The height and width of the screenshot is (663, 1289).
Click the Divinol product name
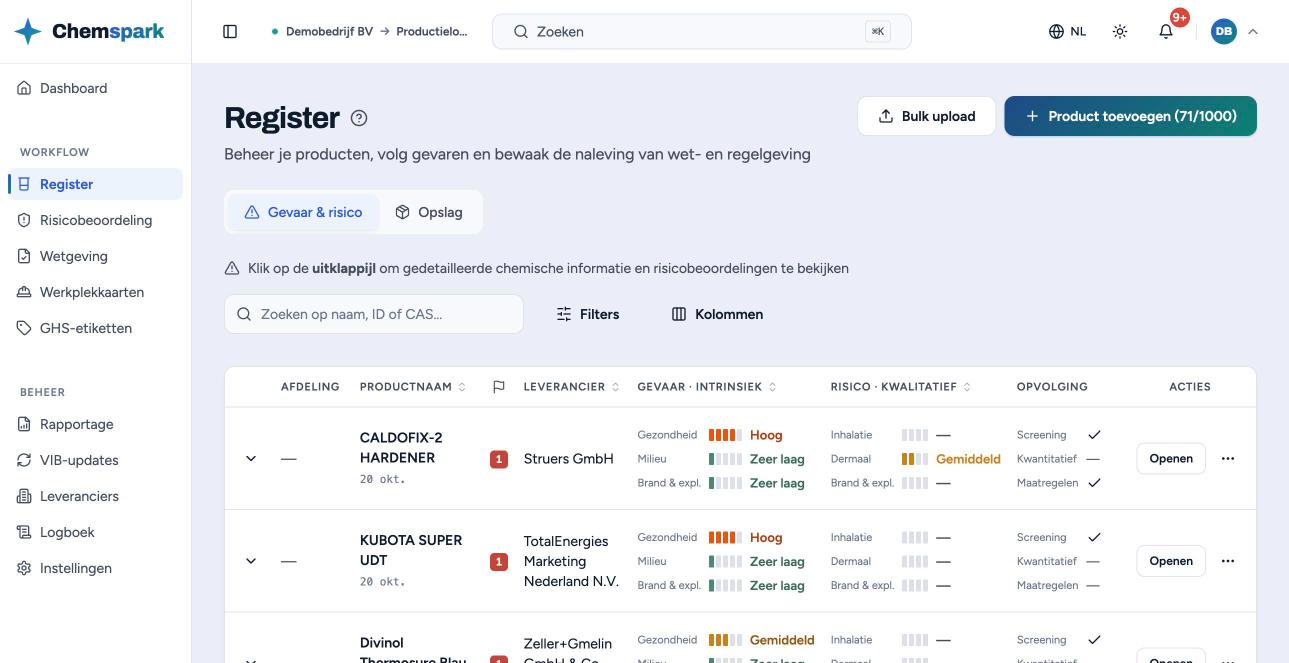click(x=413, y=651)
